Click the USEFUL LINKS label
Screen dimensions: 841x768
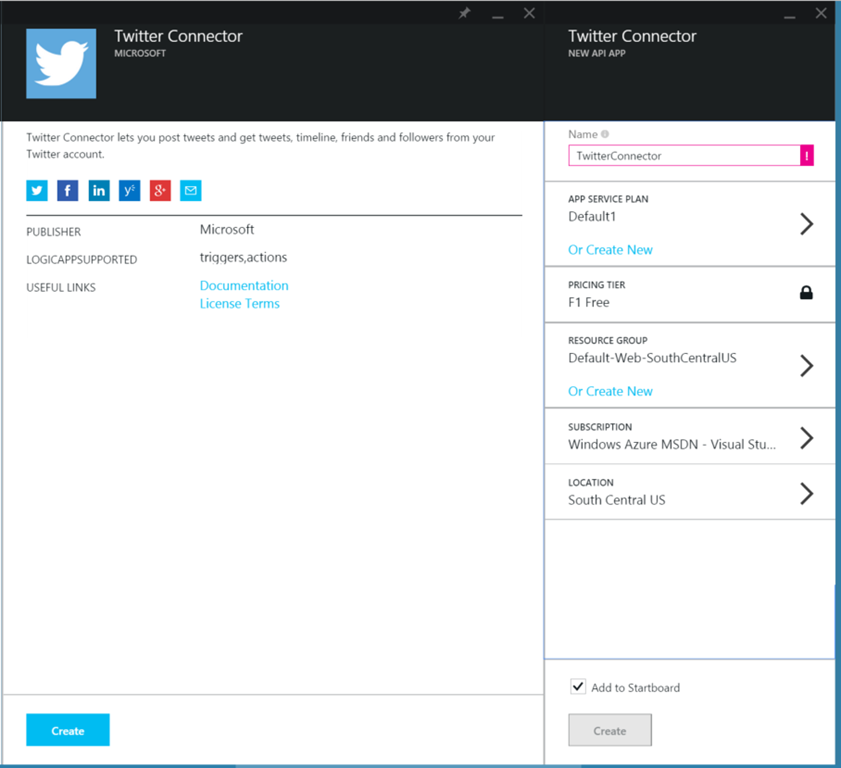[61, 287]
